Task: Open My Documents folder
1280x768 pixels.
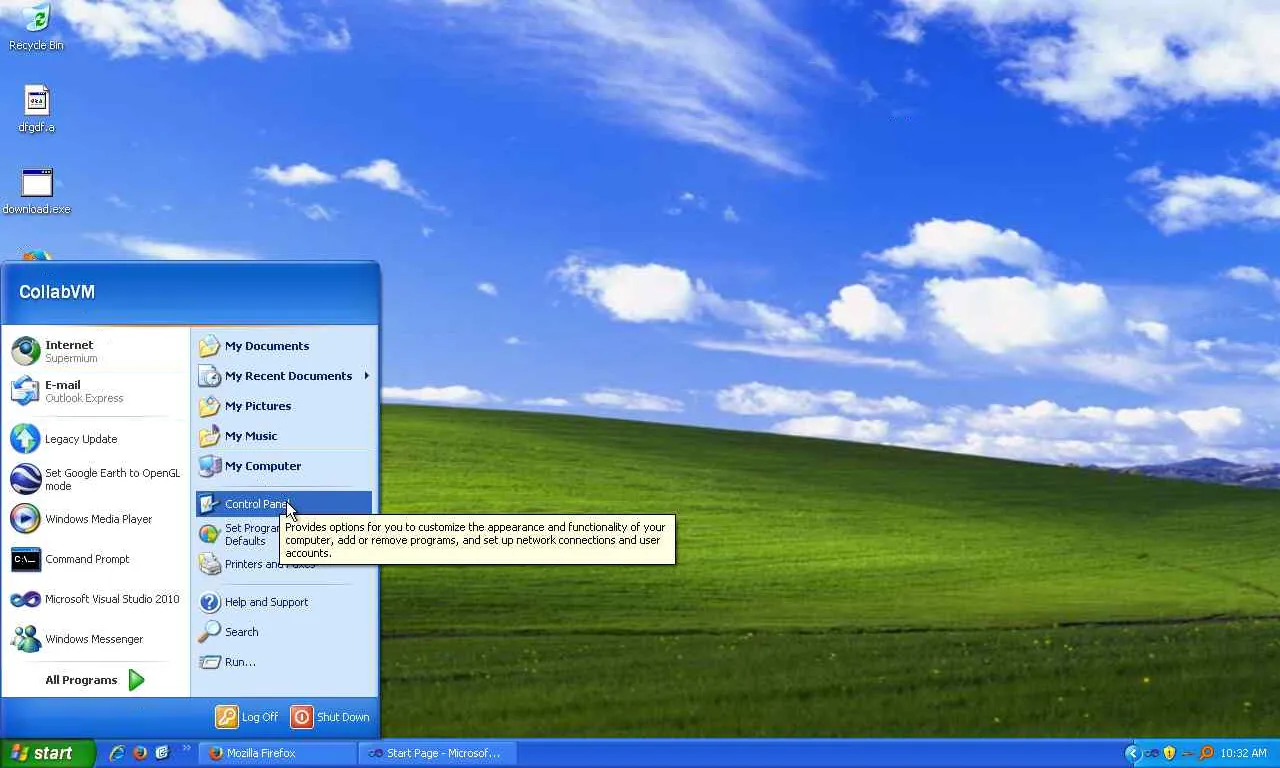Action: click(284, 346)
